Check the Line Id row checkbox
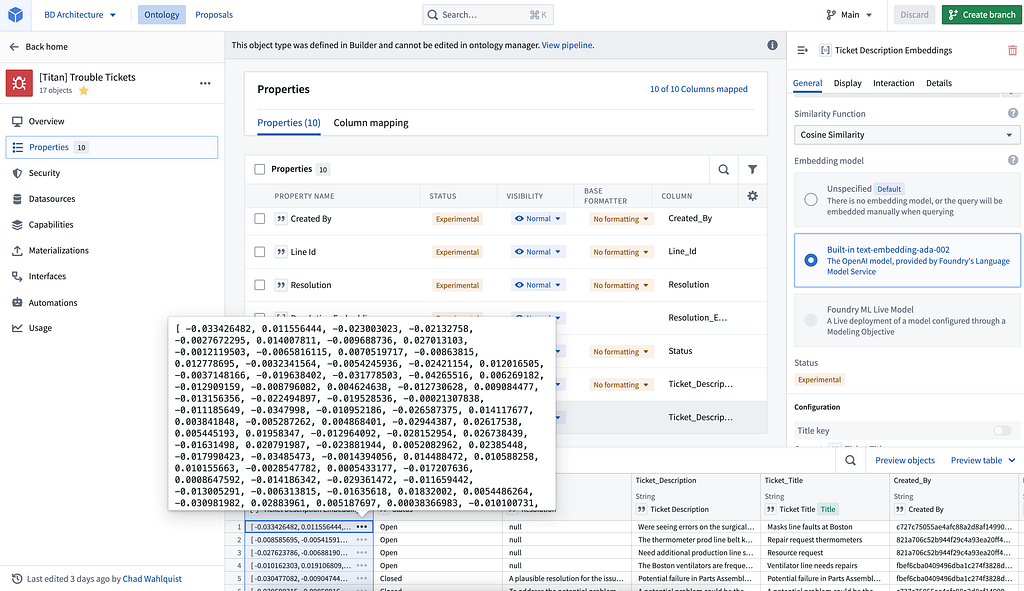The image size is (1024, 591). click(x=259, y=252)
